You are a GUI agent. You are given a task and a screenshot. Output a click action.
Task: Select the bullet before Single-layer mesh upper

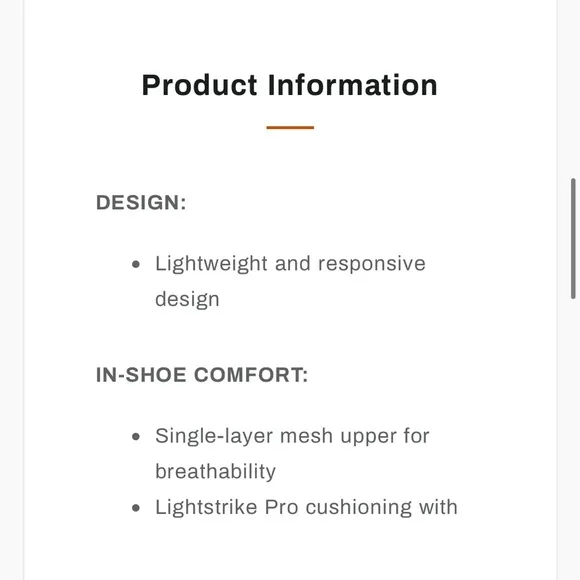tap(136, 436)
